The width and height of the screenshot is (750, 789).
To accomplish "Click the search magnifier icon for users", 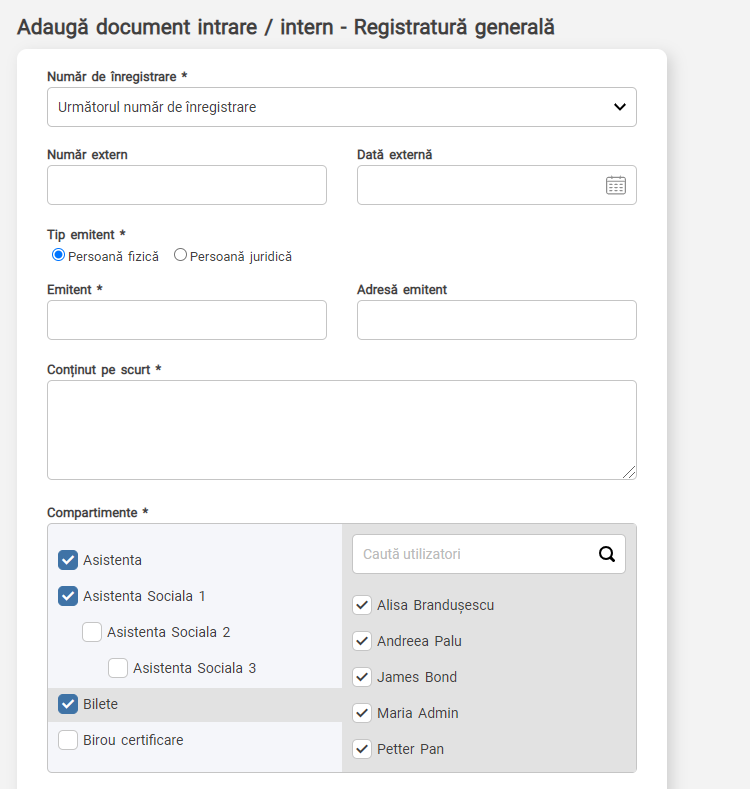I will (607, 554).
